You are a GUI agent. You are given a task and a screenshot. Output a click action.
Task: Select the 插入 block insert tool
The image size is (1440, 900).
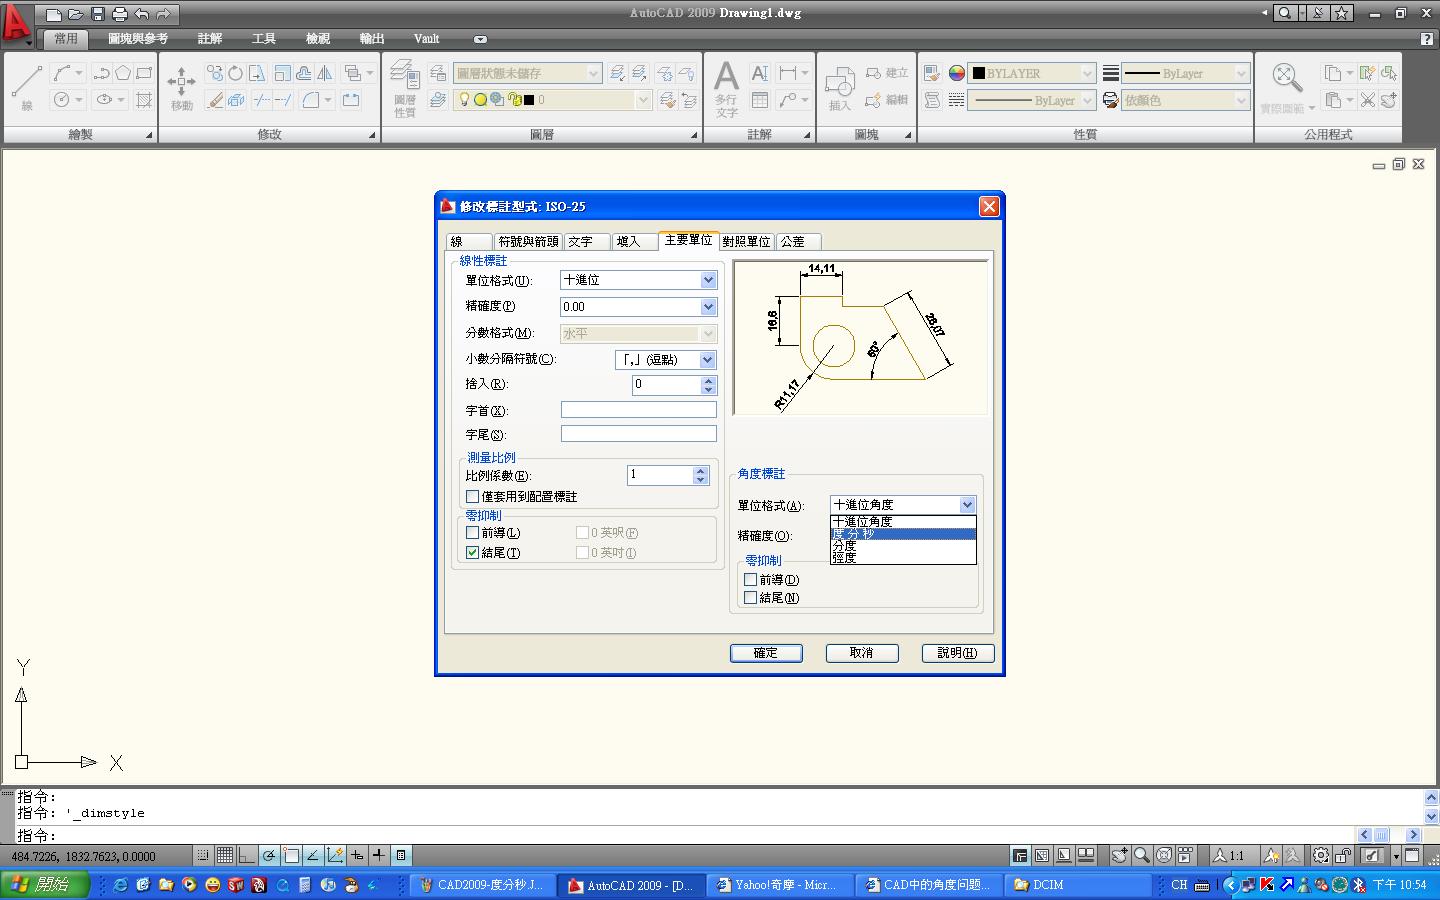840,80
